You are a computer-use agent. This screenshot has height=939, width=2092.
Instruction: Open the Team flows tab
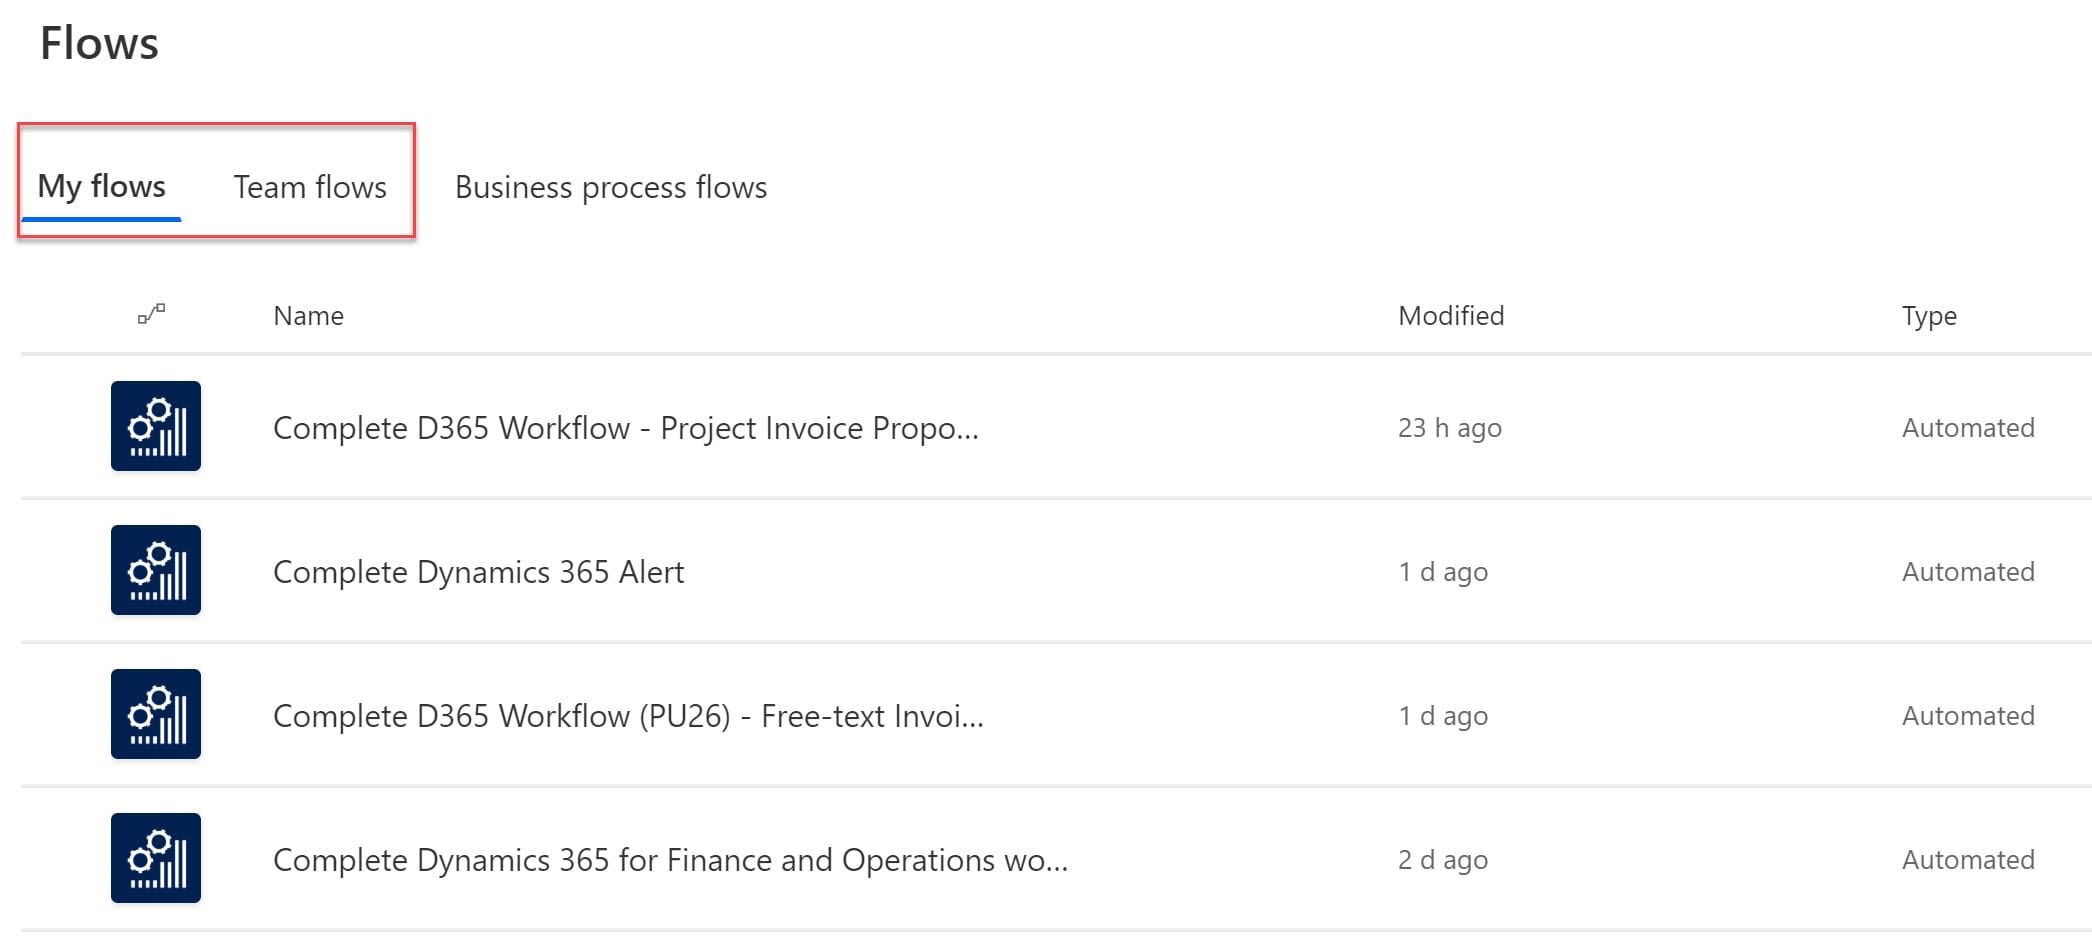[310, 188]
